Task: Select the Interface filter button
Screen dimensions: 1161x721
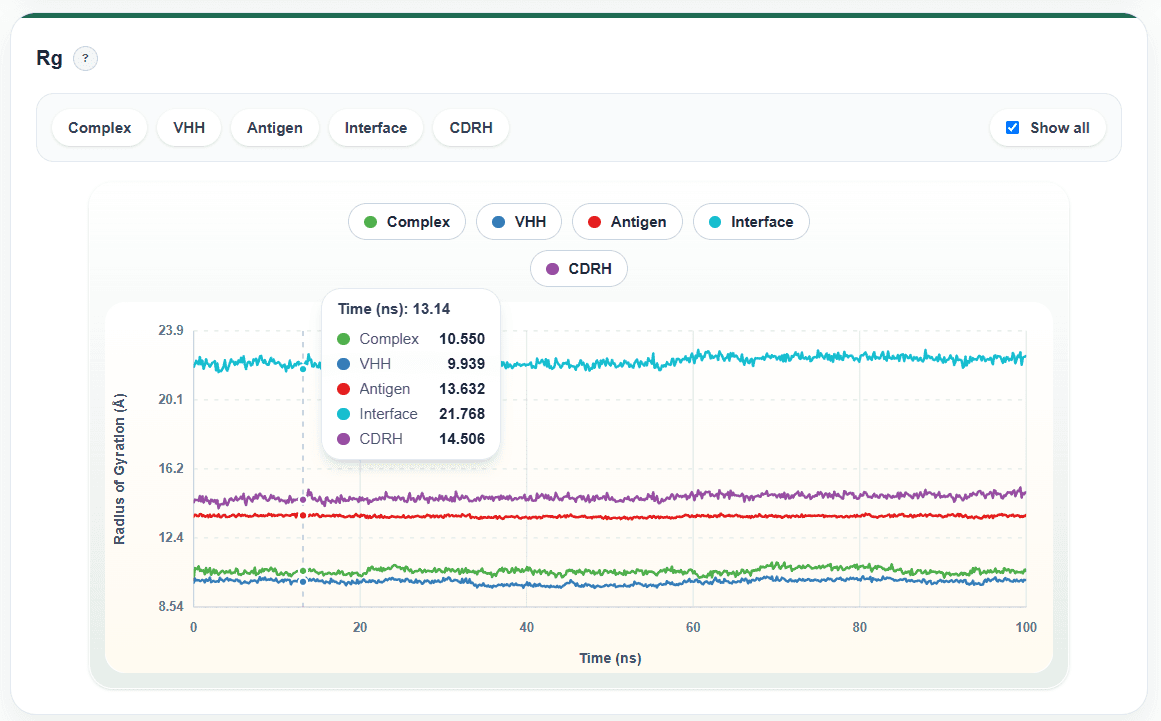Action: [x=375, y=127]
